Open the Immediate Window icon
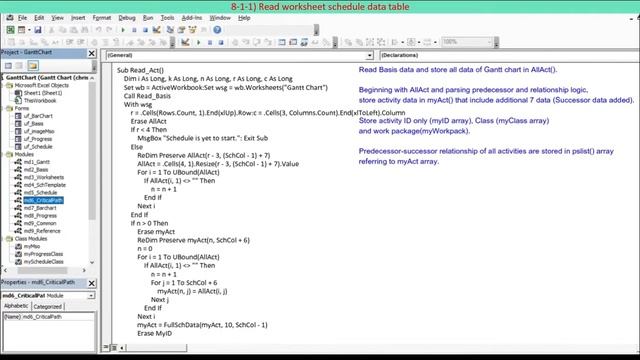This screenshot has width=640, height=360. click(293, 42)
